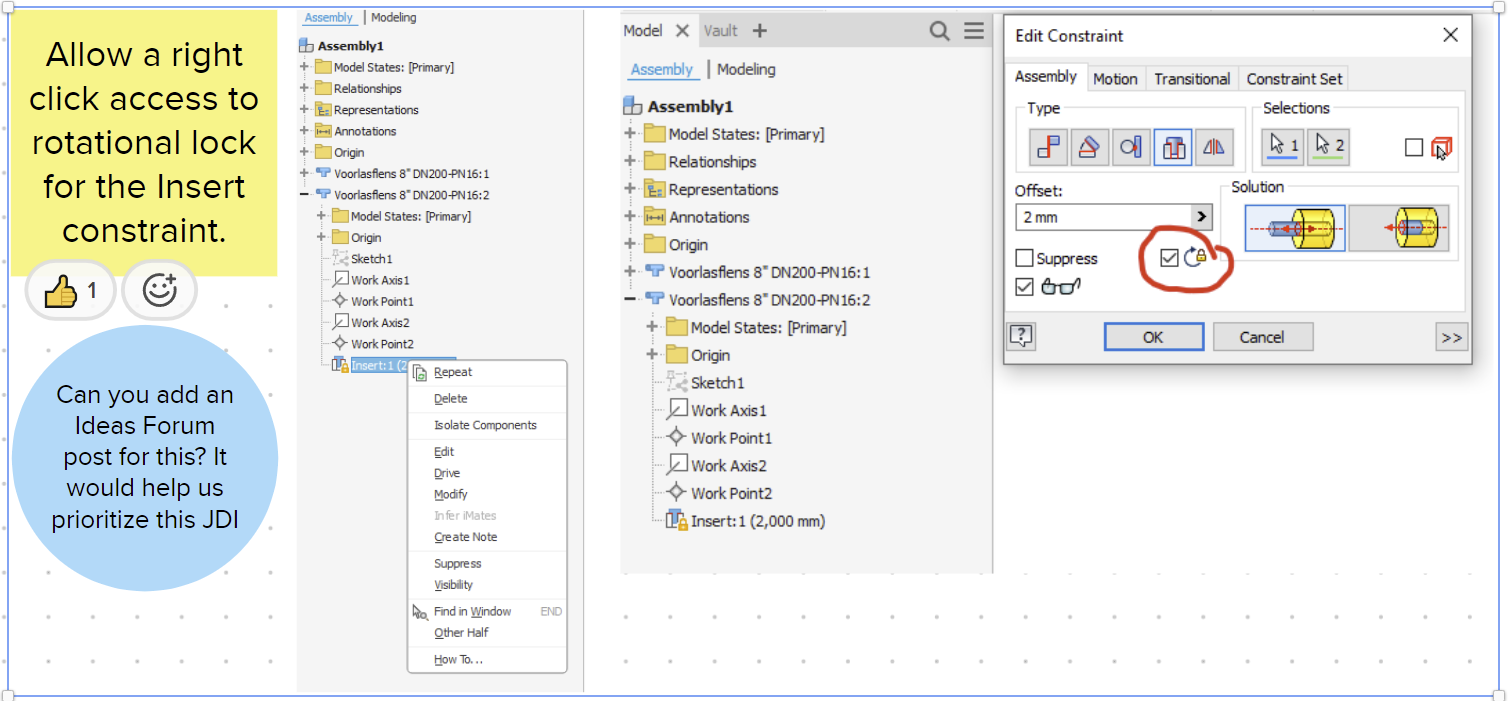Select the Angle constraint type icon

(x=1090, y=147)
